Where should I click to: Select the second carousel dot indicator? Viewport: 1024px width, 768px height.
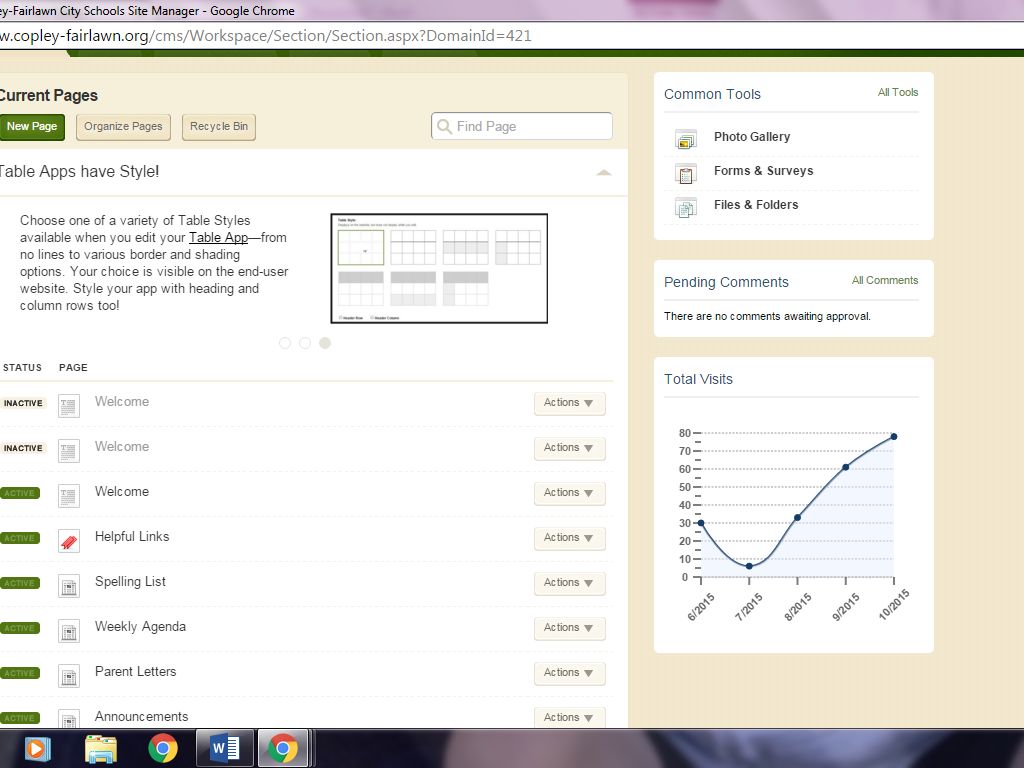[x=305, y=343]
